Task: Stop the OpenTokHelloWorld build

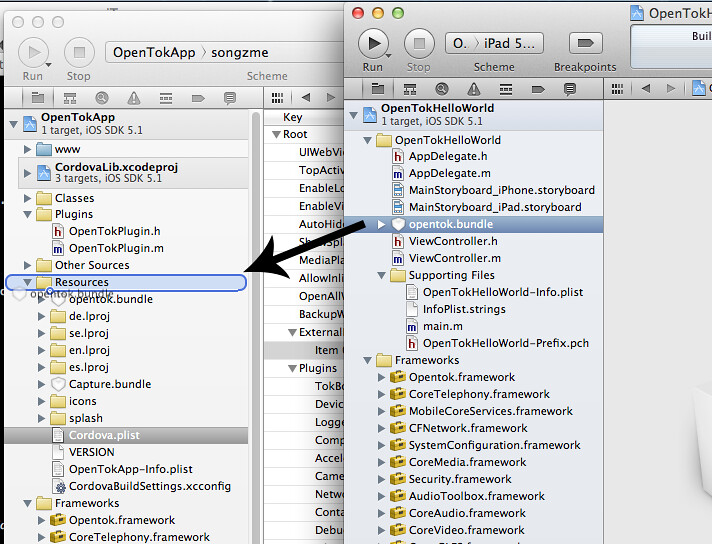Action: [419, 44]
